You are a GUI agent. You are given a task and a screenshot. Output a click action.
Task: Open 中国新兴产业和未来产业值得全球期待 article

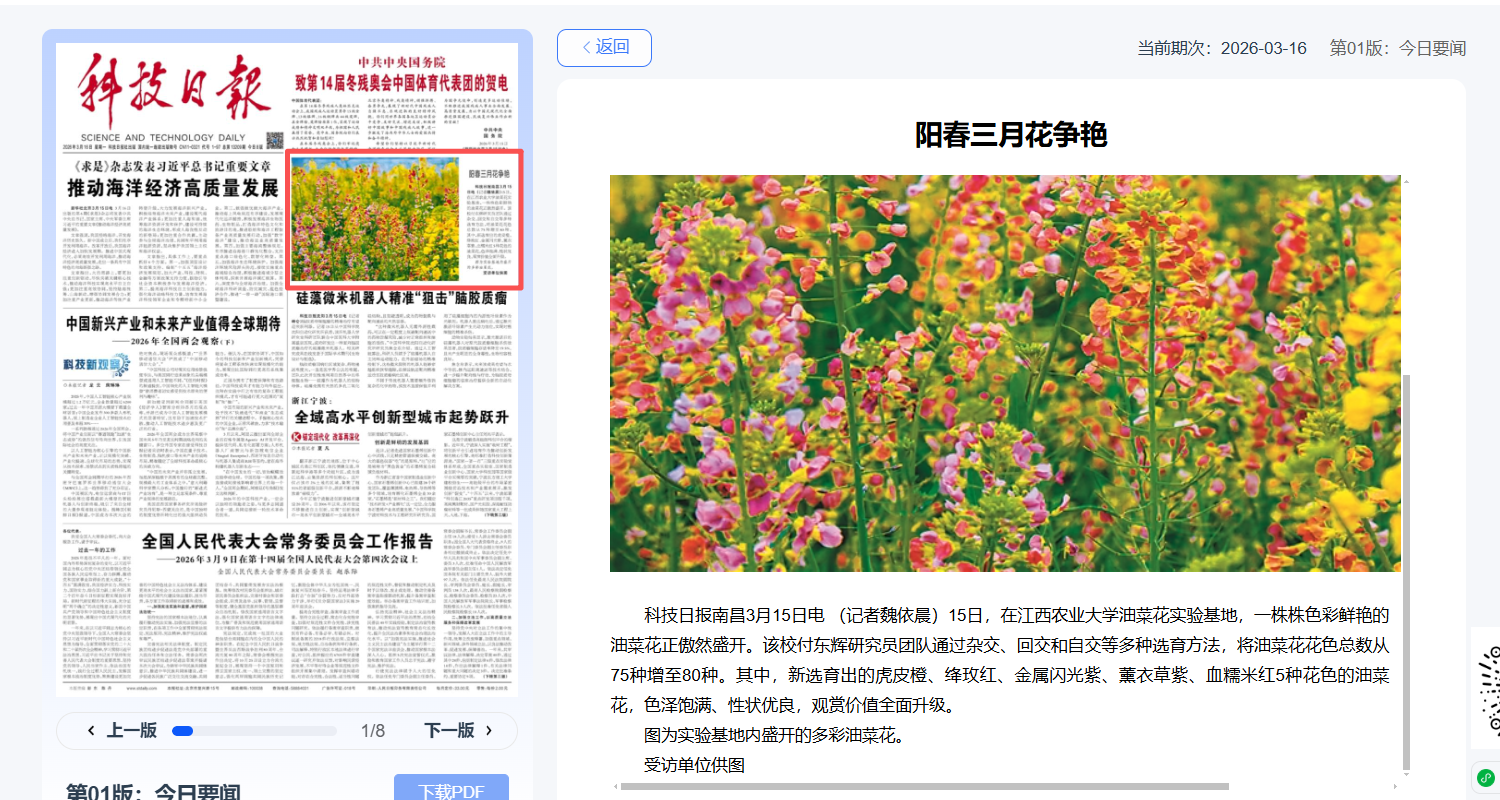click(172, 324)
